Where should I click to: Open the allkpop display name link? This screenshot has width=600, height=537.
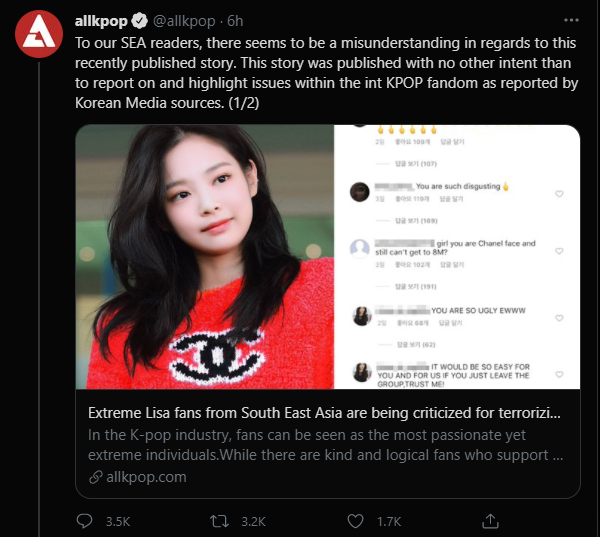click(99, 20)
